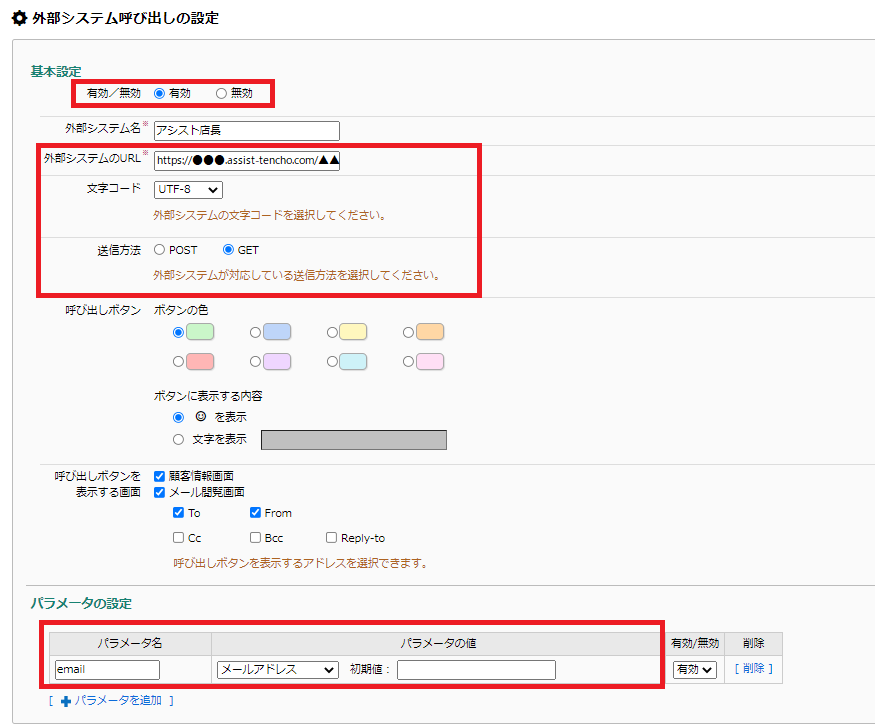Open the 有効 status dropdown in parameter row

pyautogui.click(x=695, y=669)
